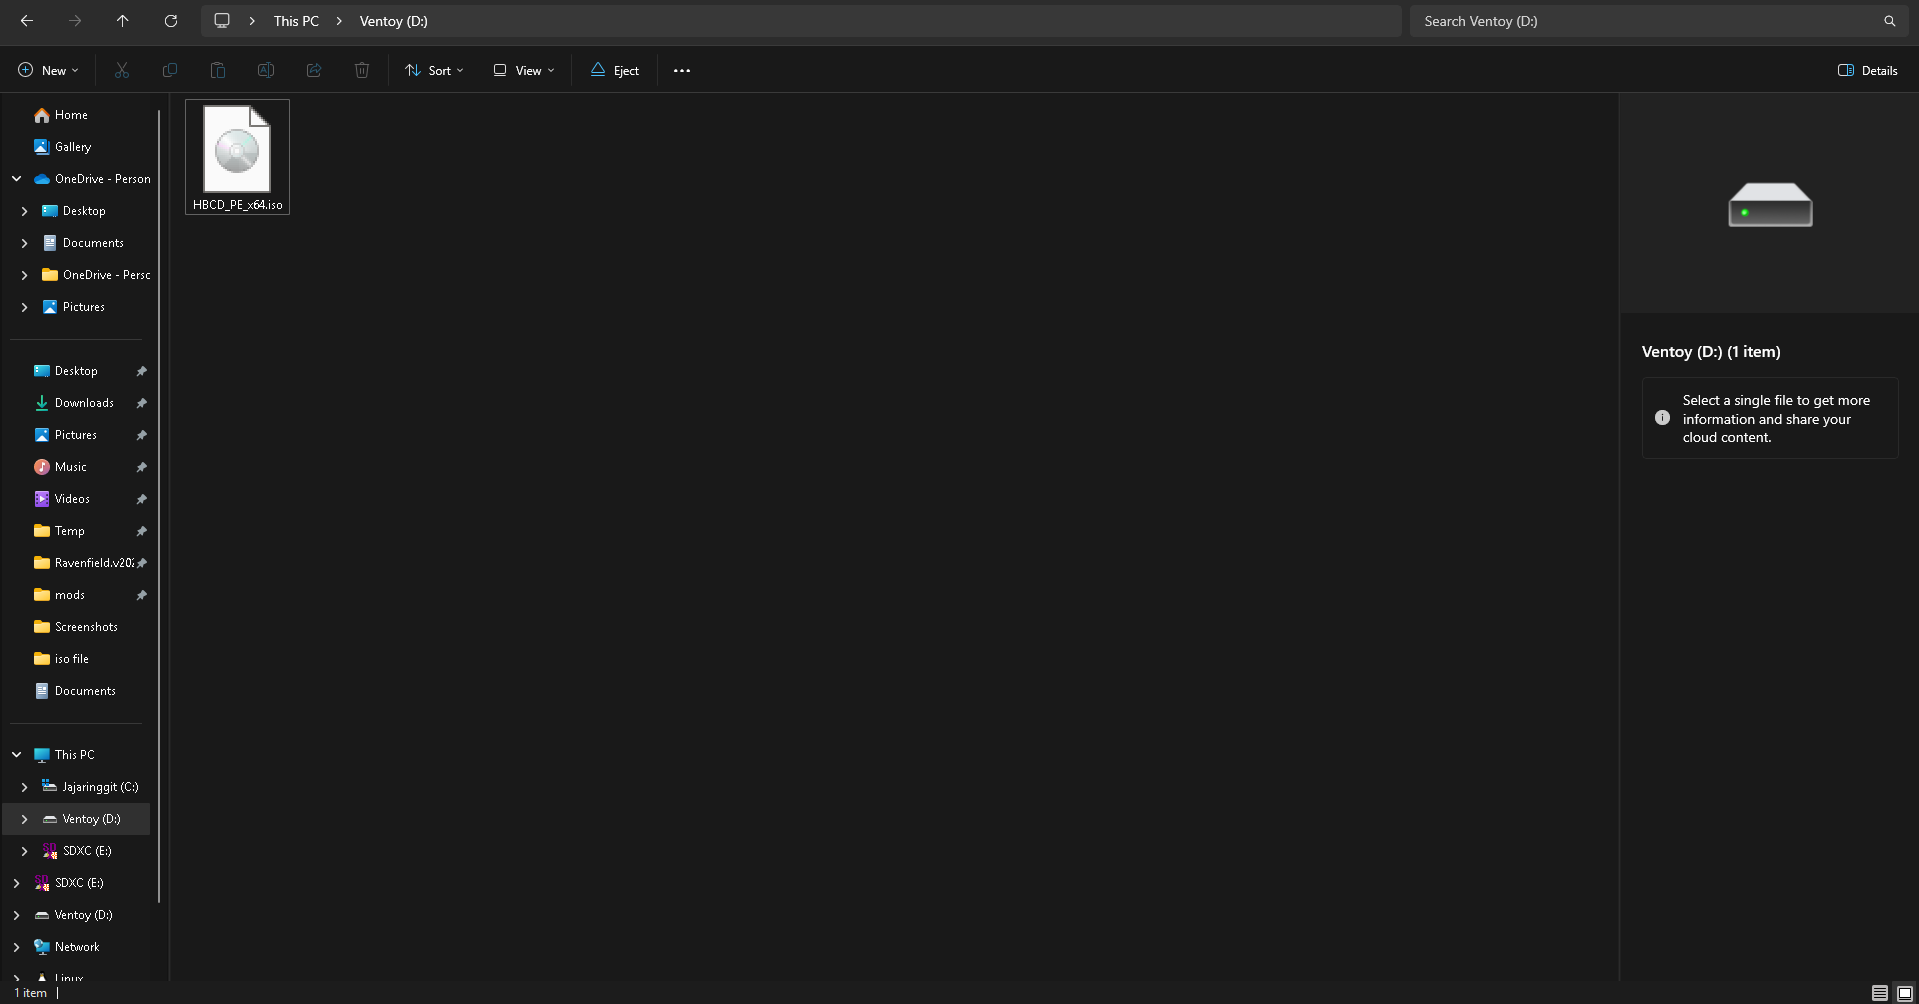Screen dimensions: 1919x1004
Task: Collapse the This PC tree node
Action: click(x=17, y=755)
